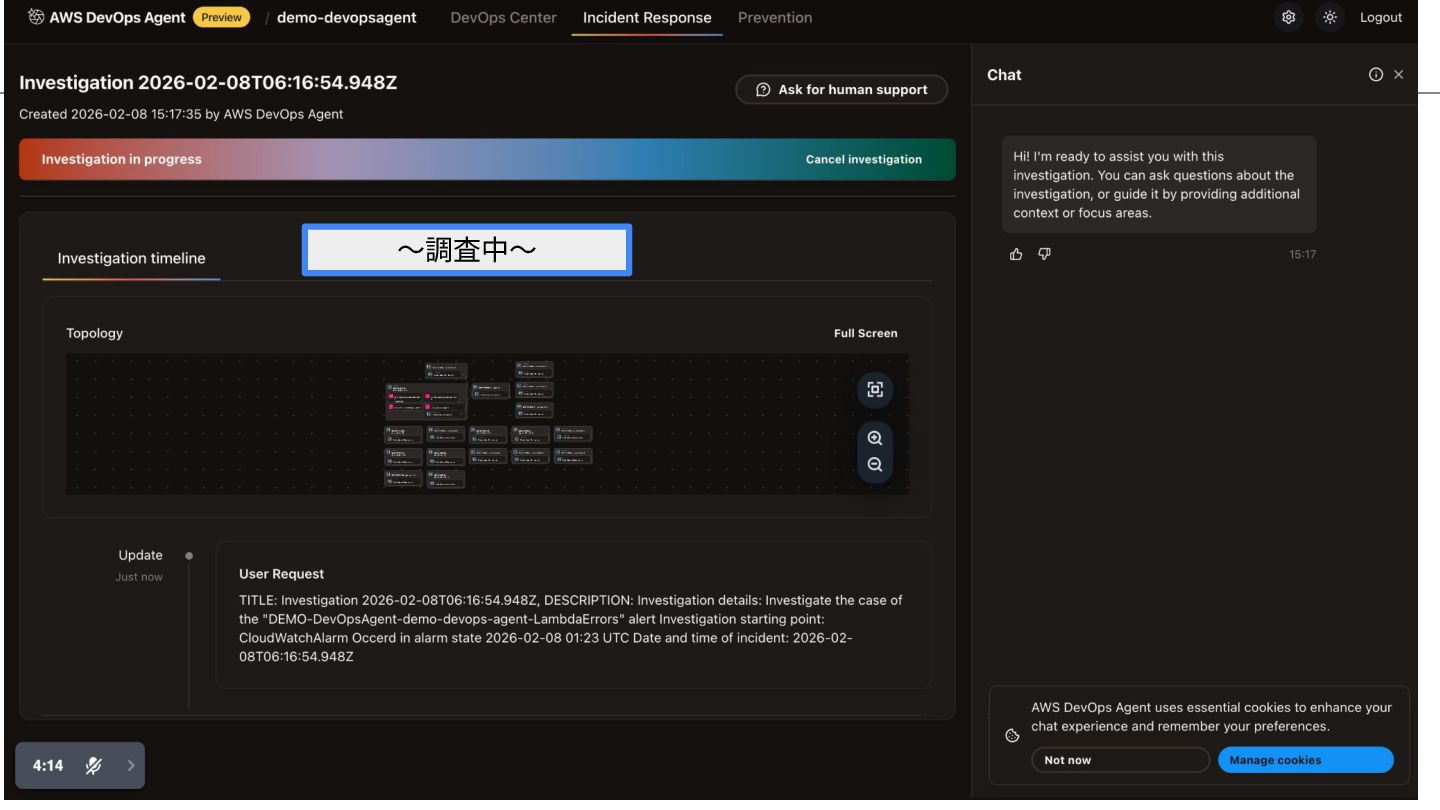Click Manage cookies button

pos(1305,760)
